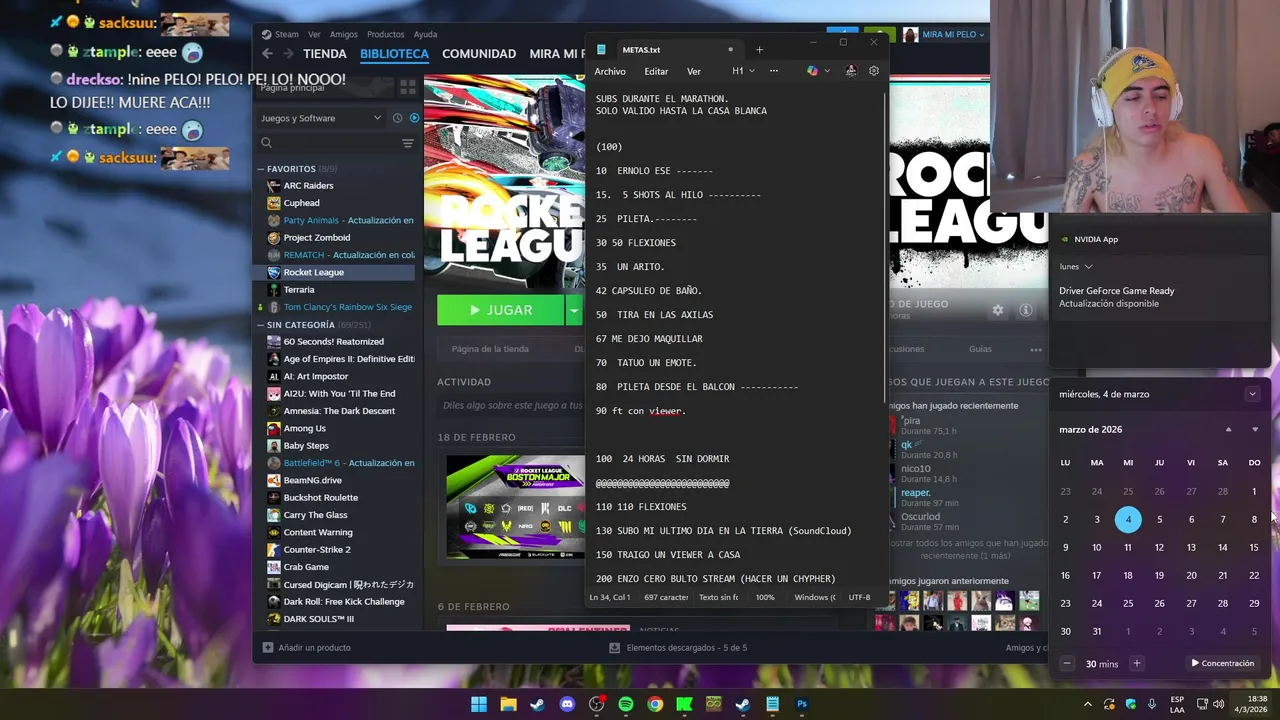Increase focus time with plus button
Image resolution: width=1280 pixels, height=720 pixels.
[1136, 663]
